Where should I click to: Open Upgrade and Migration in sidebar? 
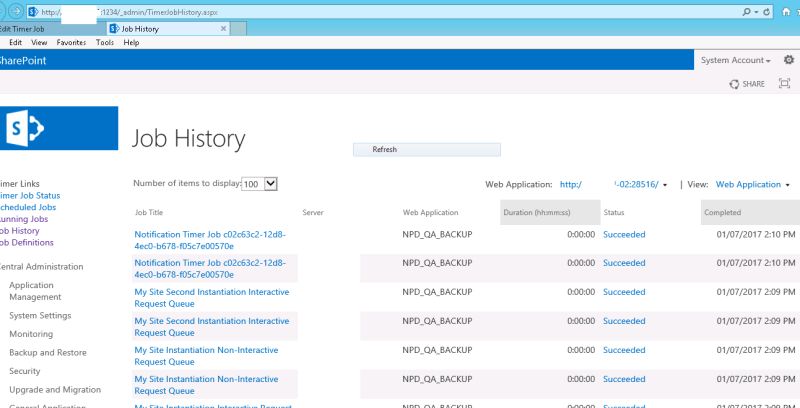[x=55, y=390]
